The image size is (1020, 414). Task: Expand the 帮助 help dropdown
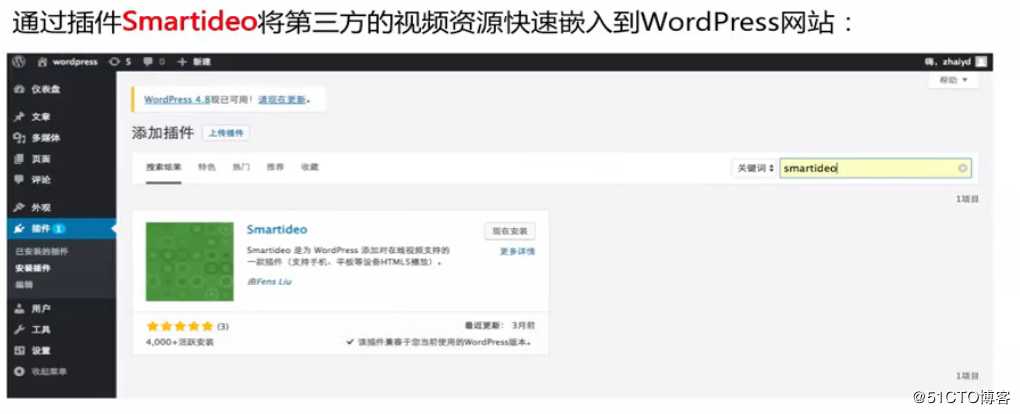(953, 80)
